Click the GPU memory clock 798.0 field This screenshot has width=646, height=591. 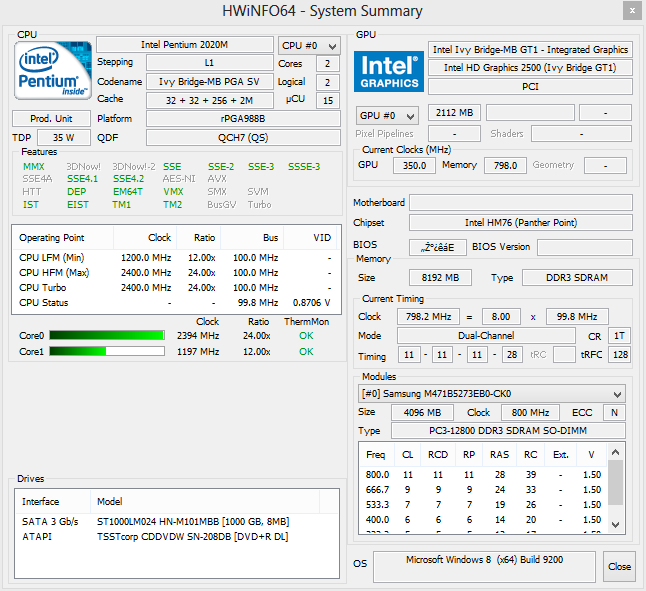point(506,166)
